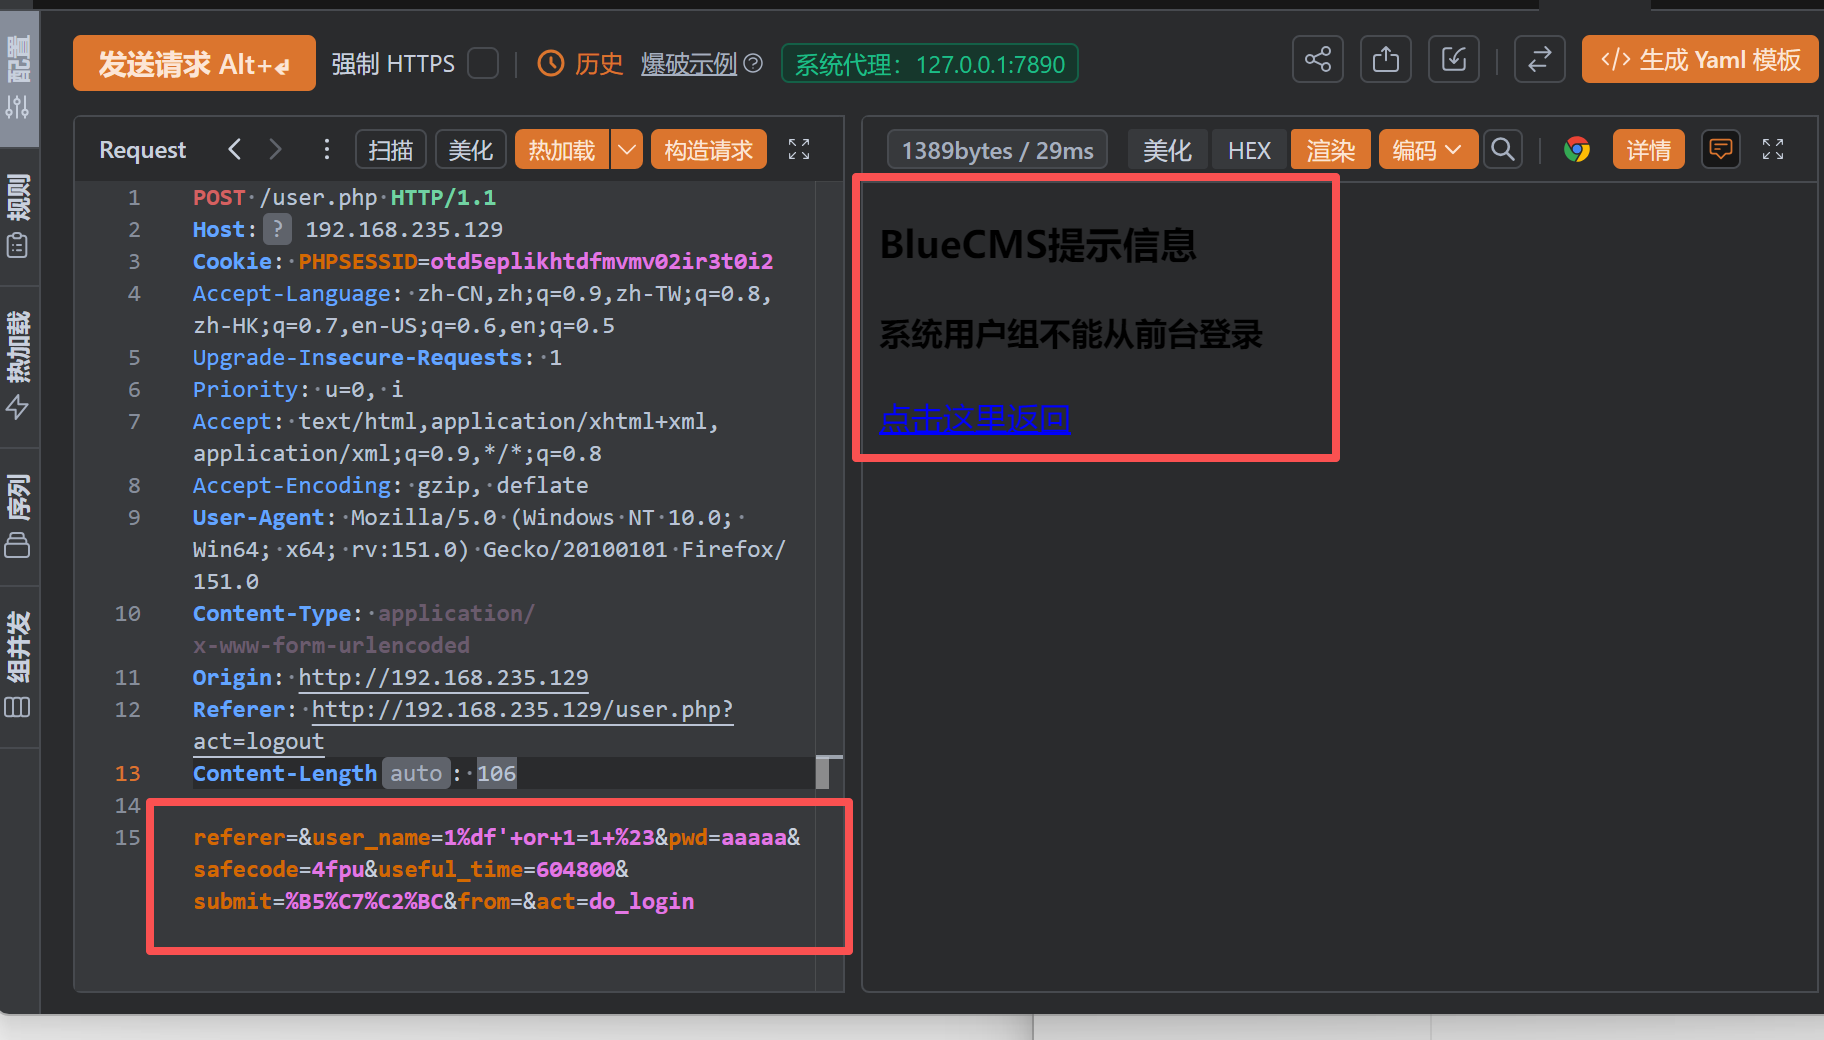Click the 构造请求 button
This screenshot has height=1040, width=1824.
click(x=709, y=150)
